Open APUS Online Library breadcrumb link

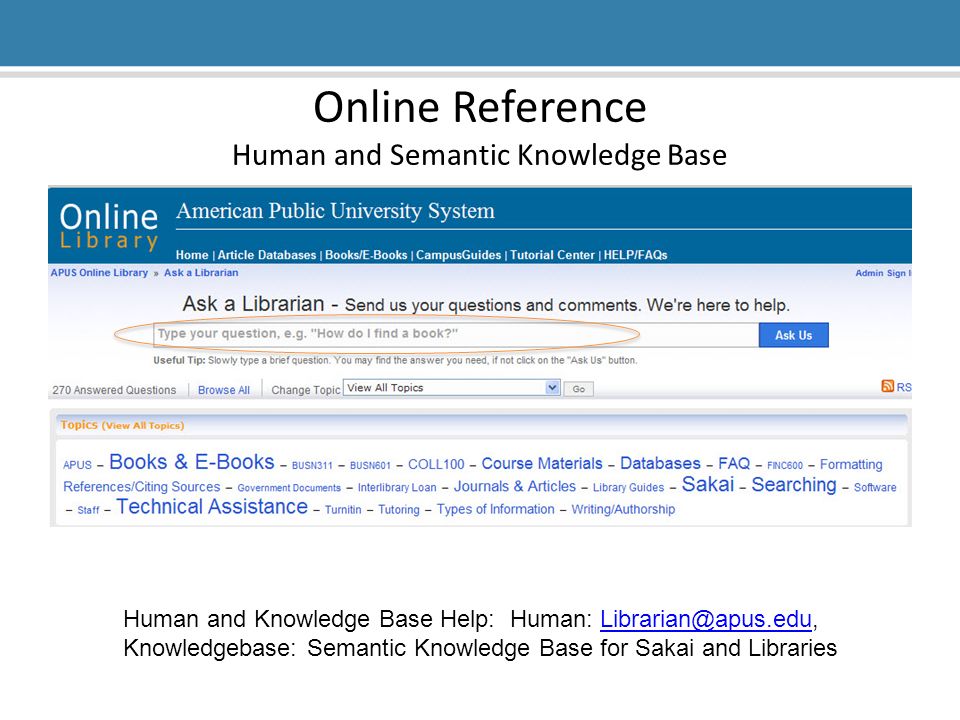pos(99,272)
